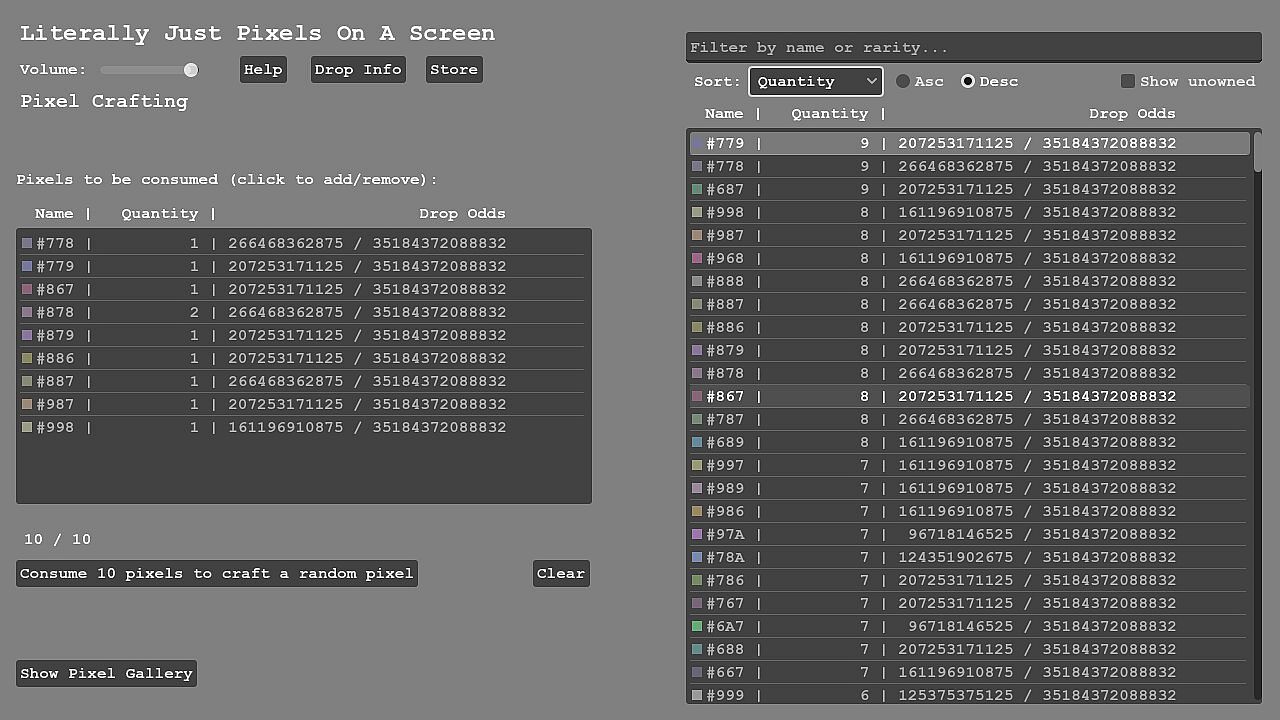
Task: Open the Help page
Action: click(263, 69)
